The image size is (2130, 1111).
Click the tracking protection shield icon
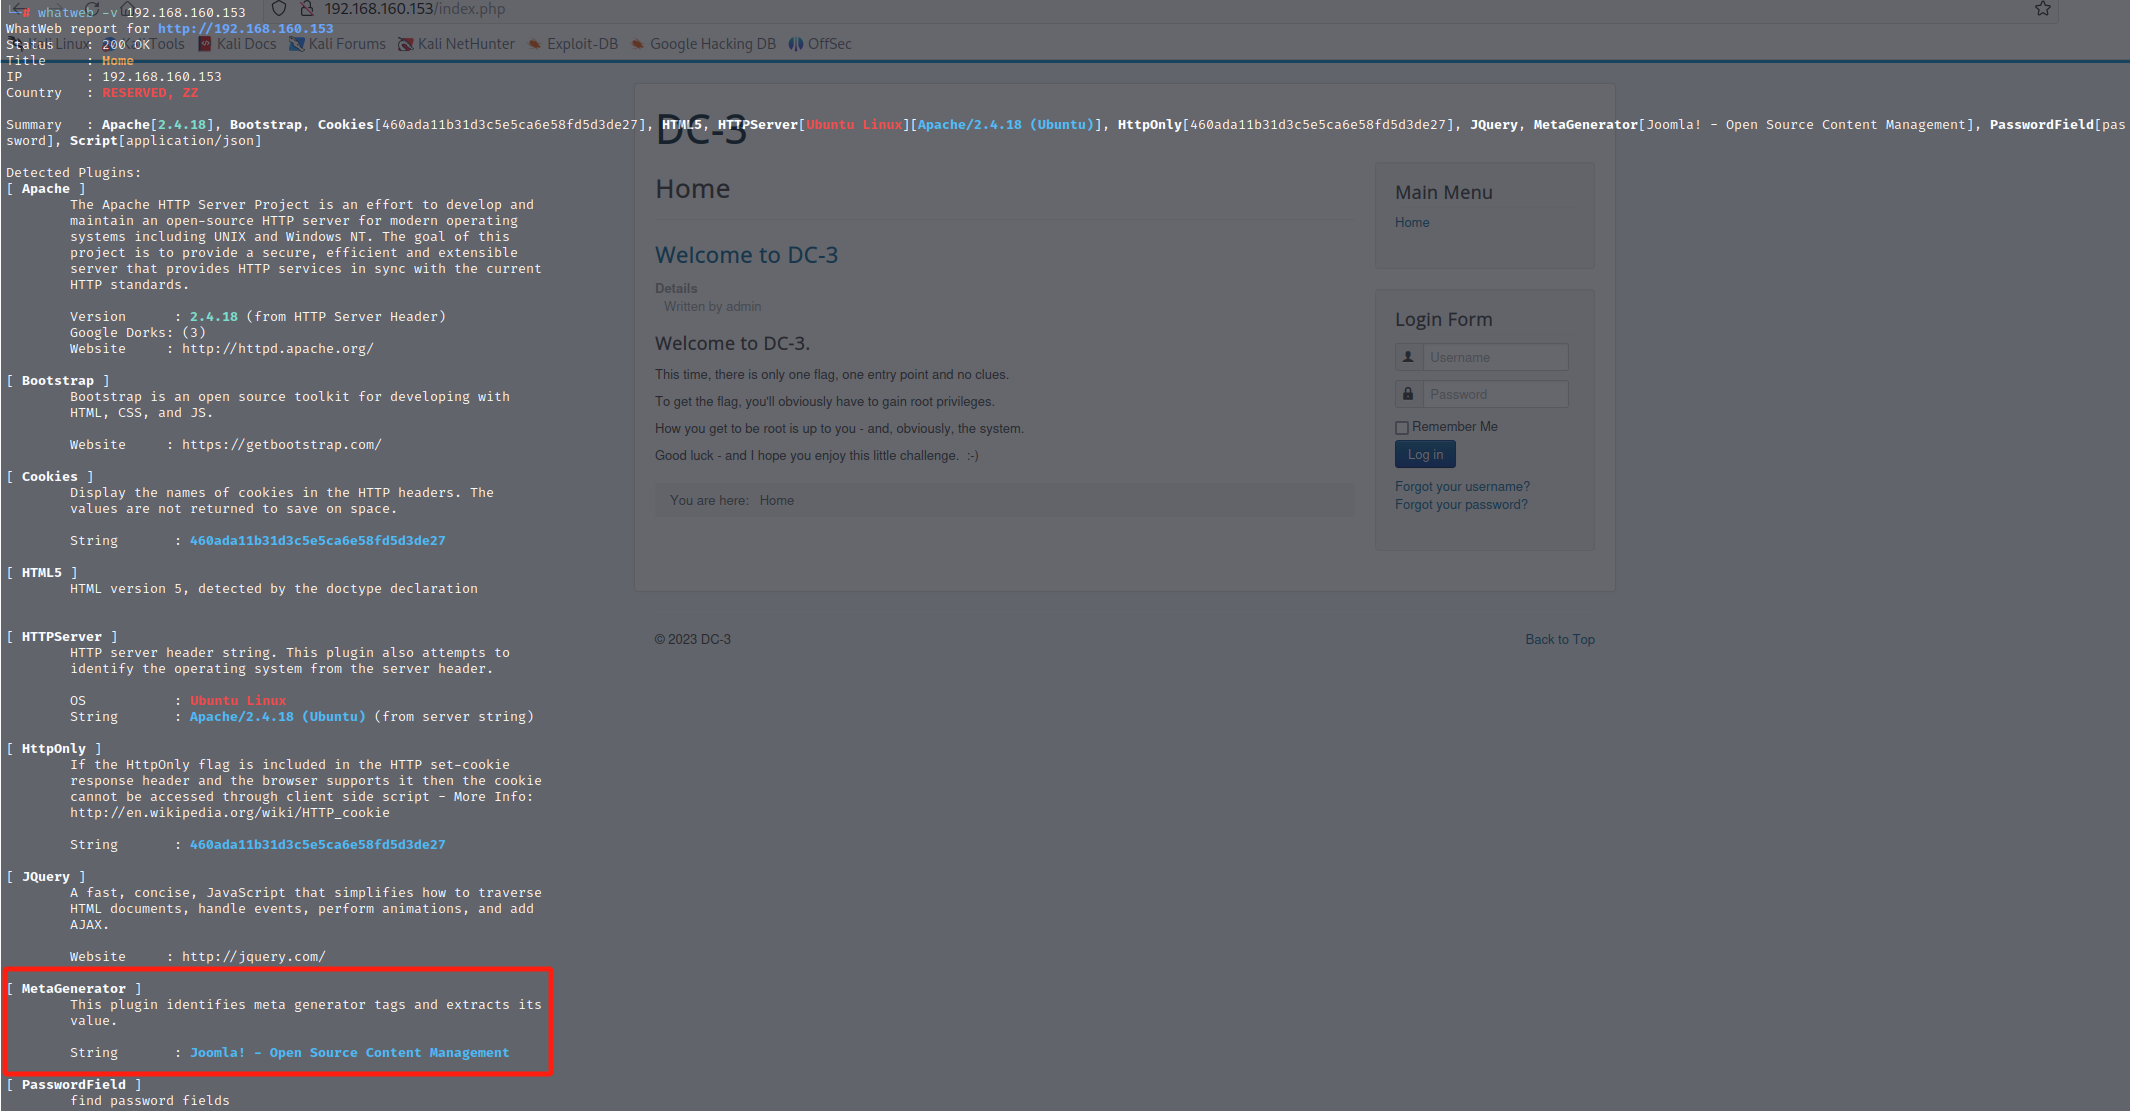pos(279,9)
